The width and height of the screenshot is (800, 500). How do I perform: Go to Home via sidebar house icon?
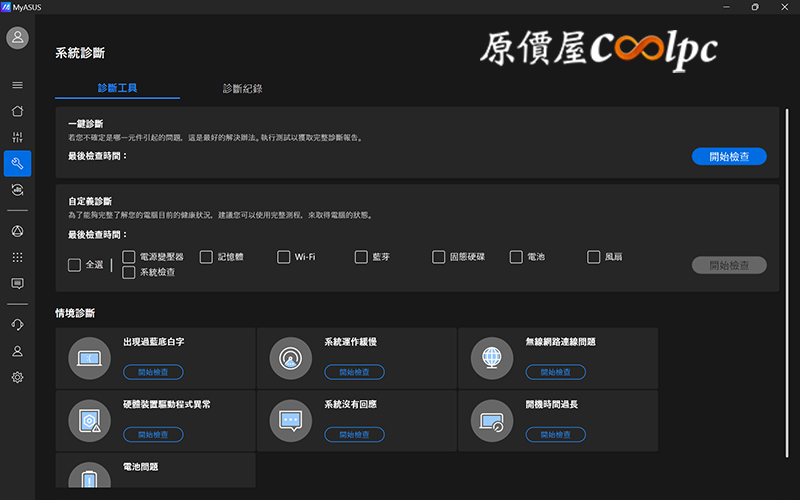pyautogui.click(x=17, y=111)
